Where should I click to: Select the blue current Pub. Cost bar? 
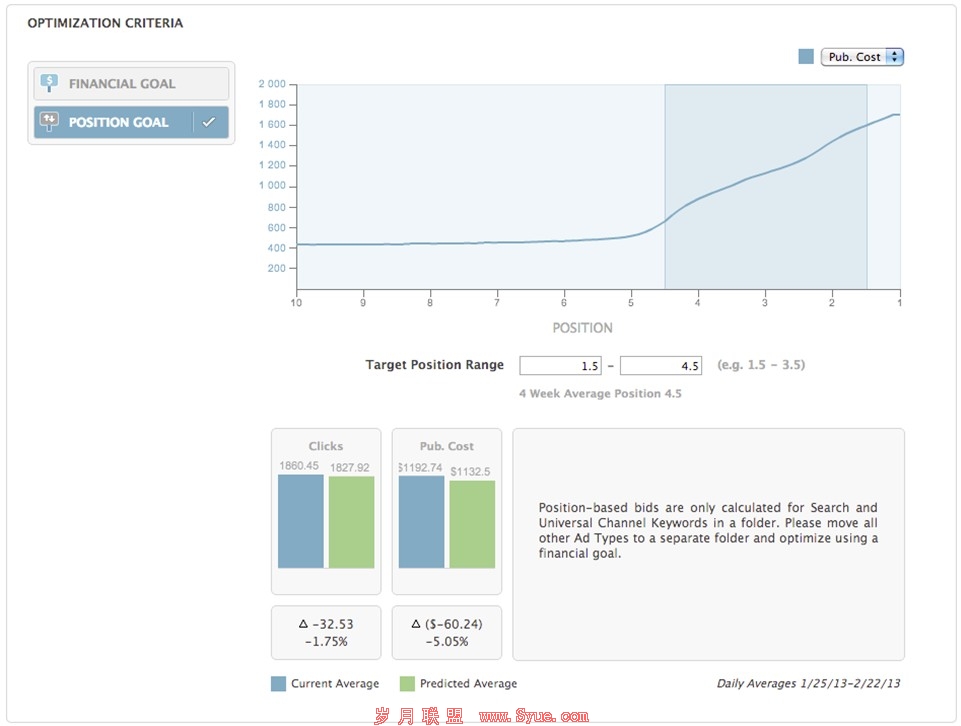pyautogui.click(x=421, y=521)
